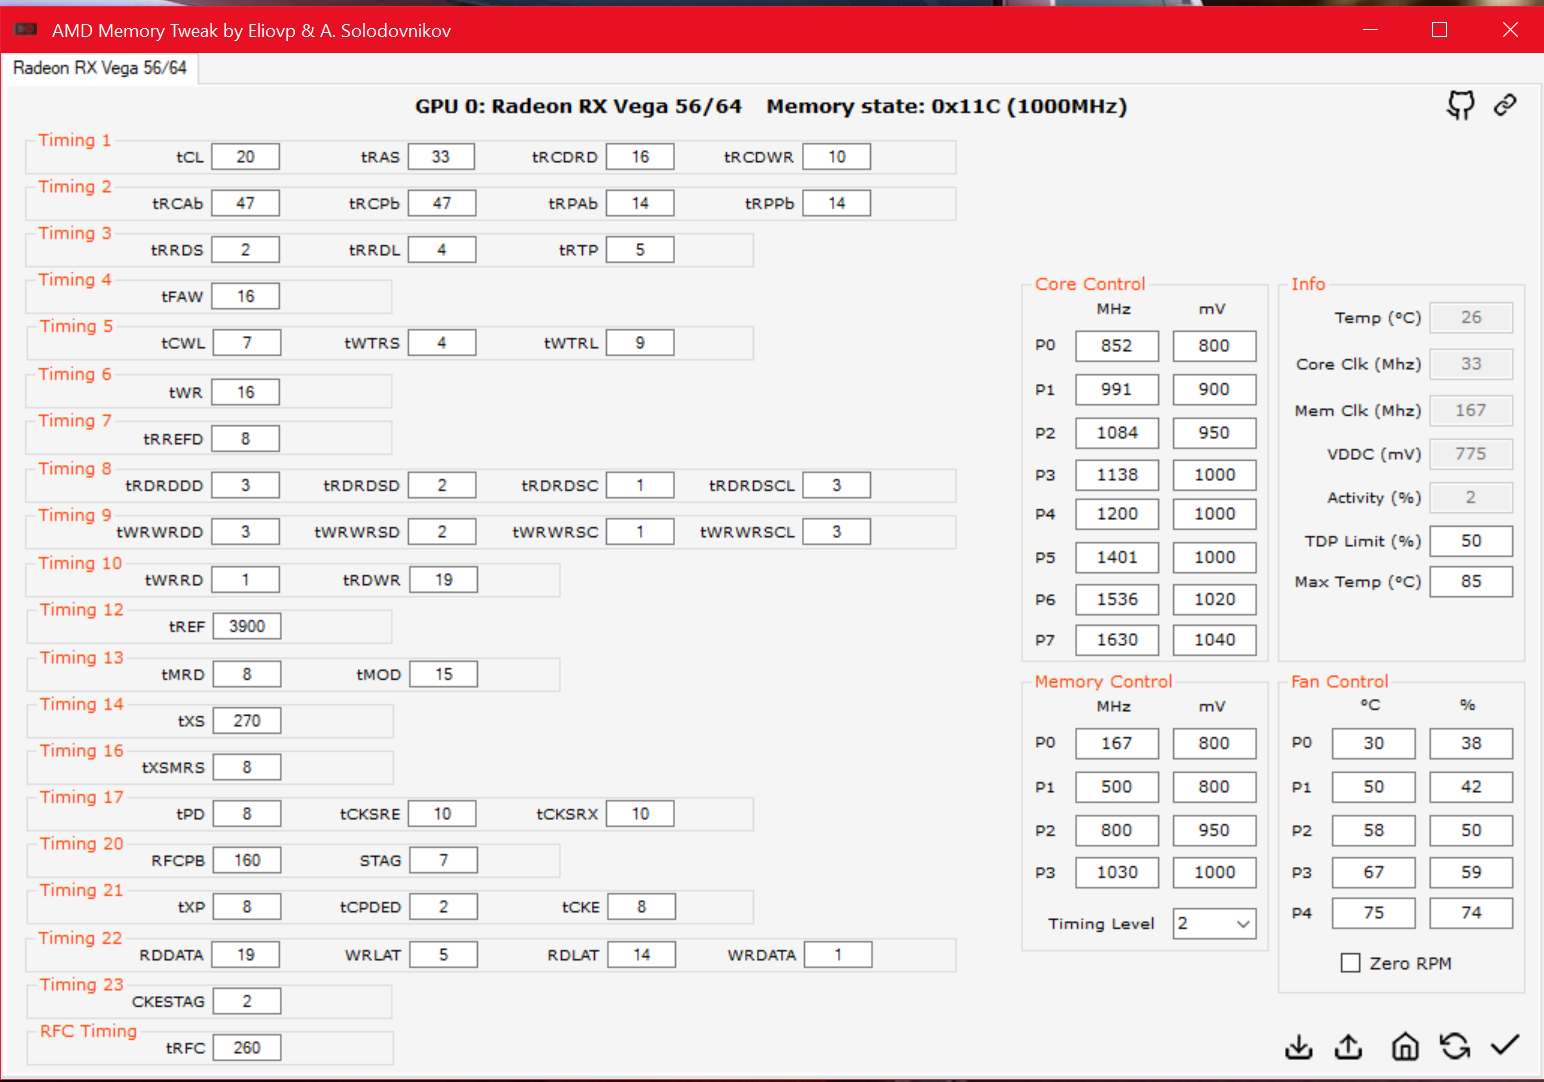The height and width of the screenshot is (1082, 1544).
Task: Click the tMOD input field
Action: click(x=444, y=674)
